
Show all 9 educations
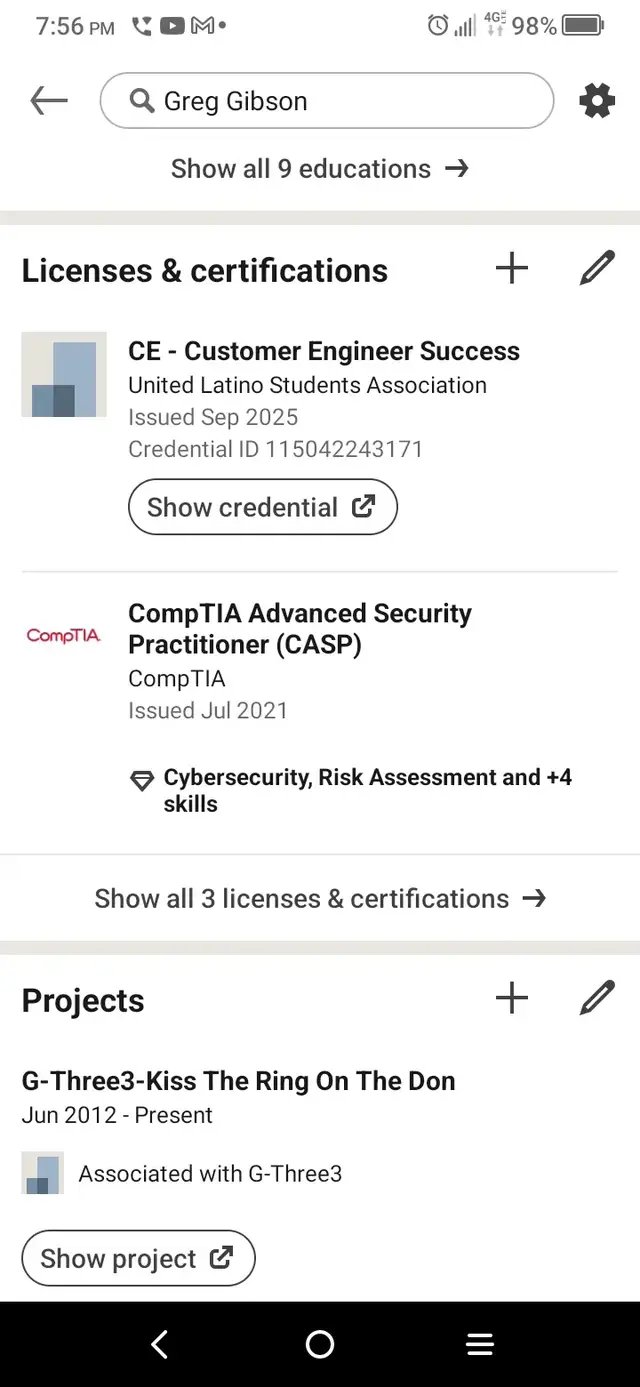(x=320, y=168)
